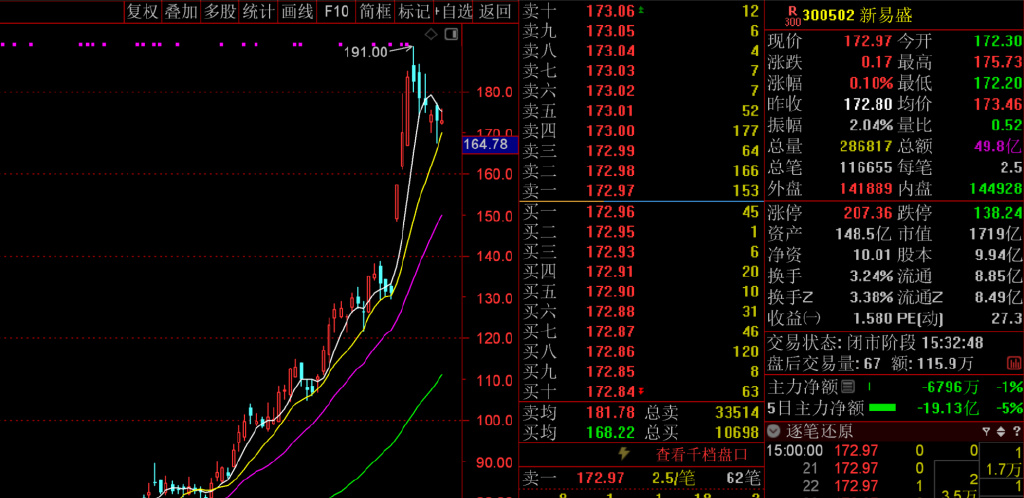Click the lightning bolt icon
This screenshot has width=1024, height=498.
[x=625, y=453]
